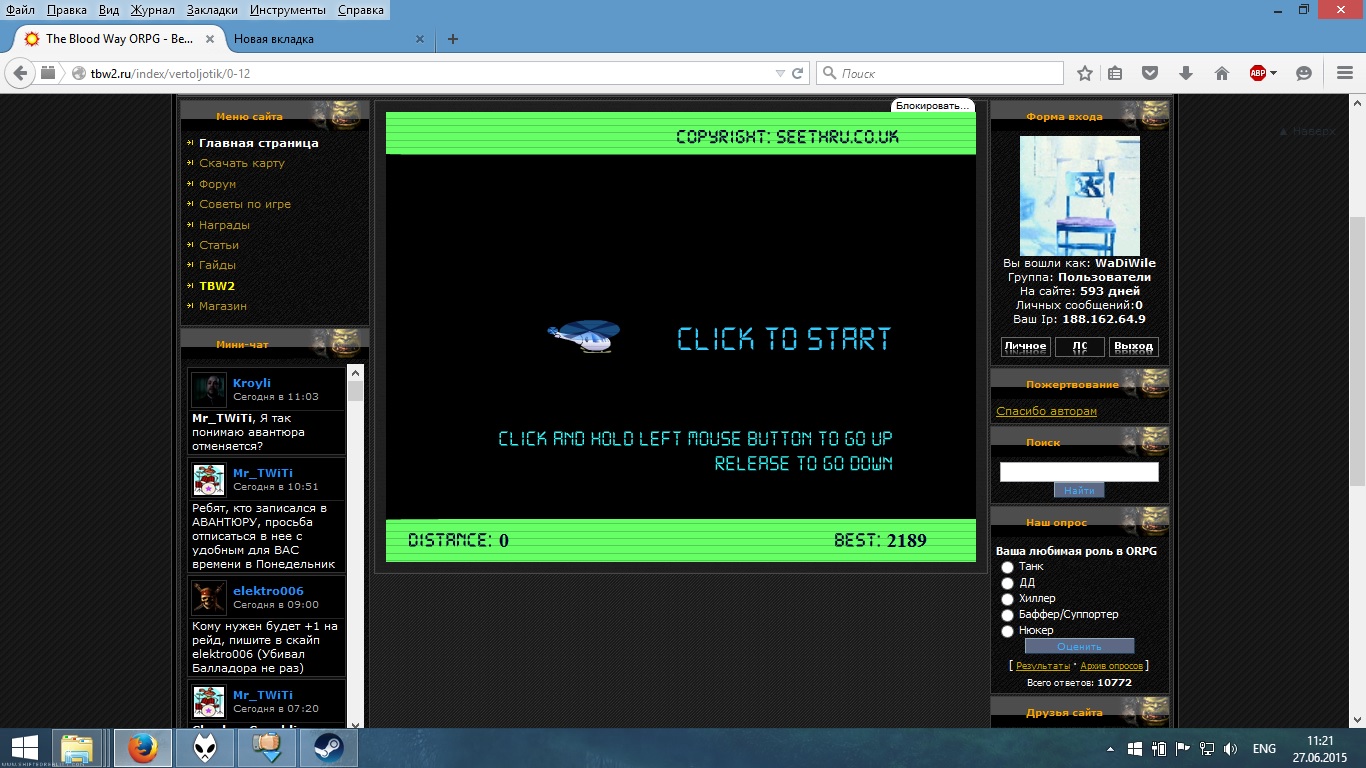Open the downloads arrow icon
Screen dimensions: 1366x768
(x=1186, y=73)
